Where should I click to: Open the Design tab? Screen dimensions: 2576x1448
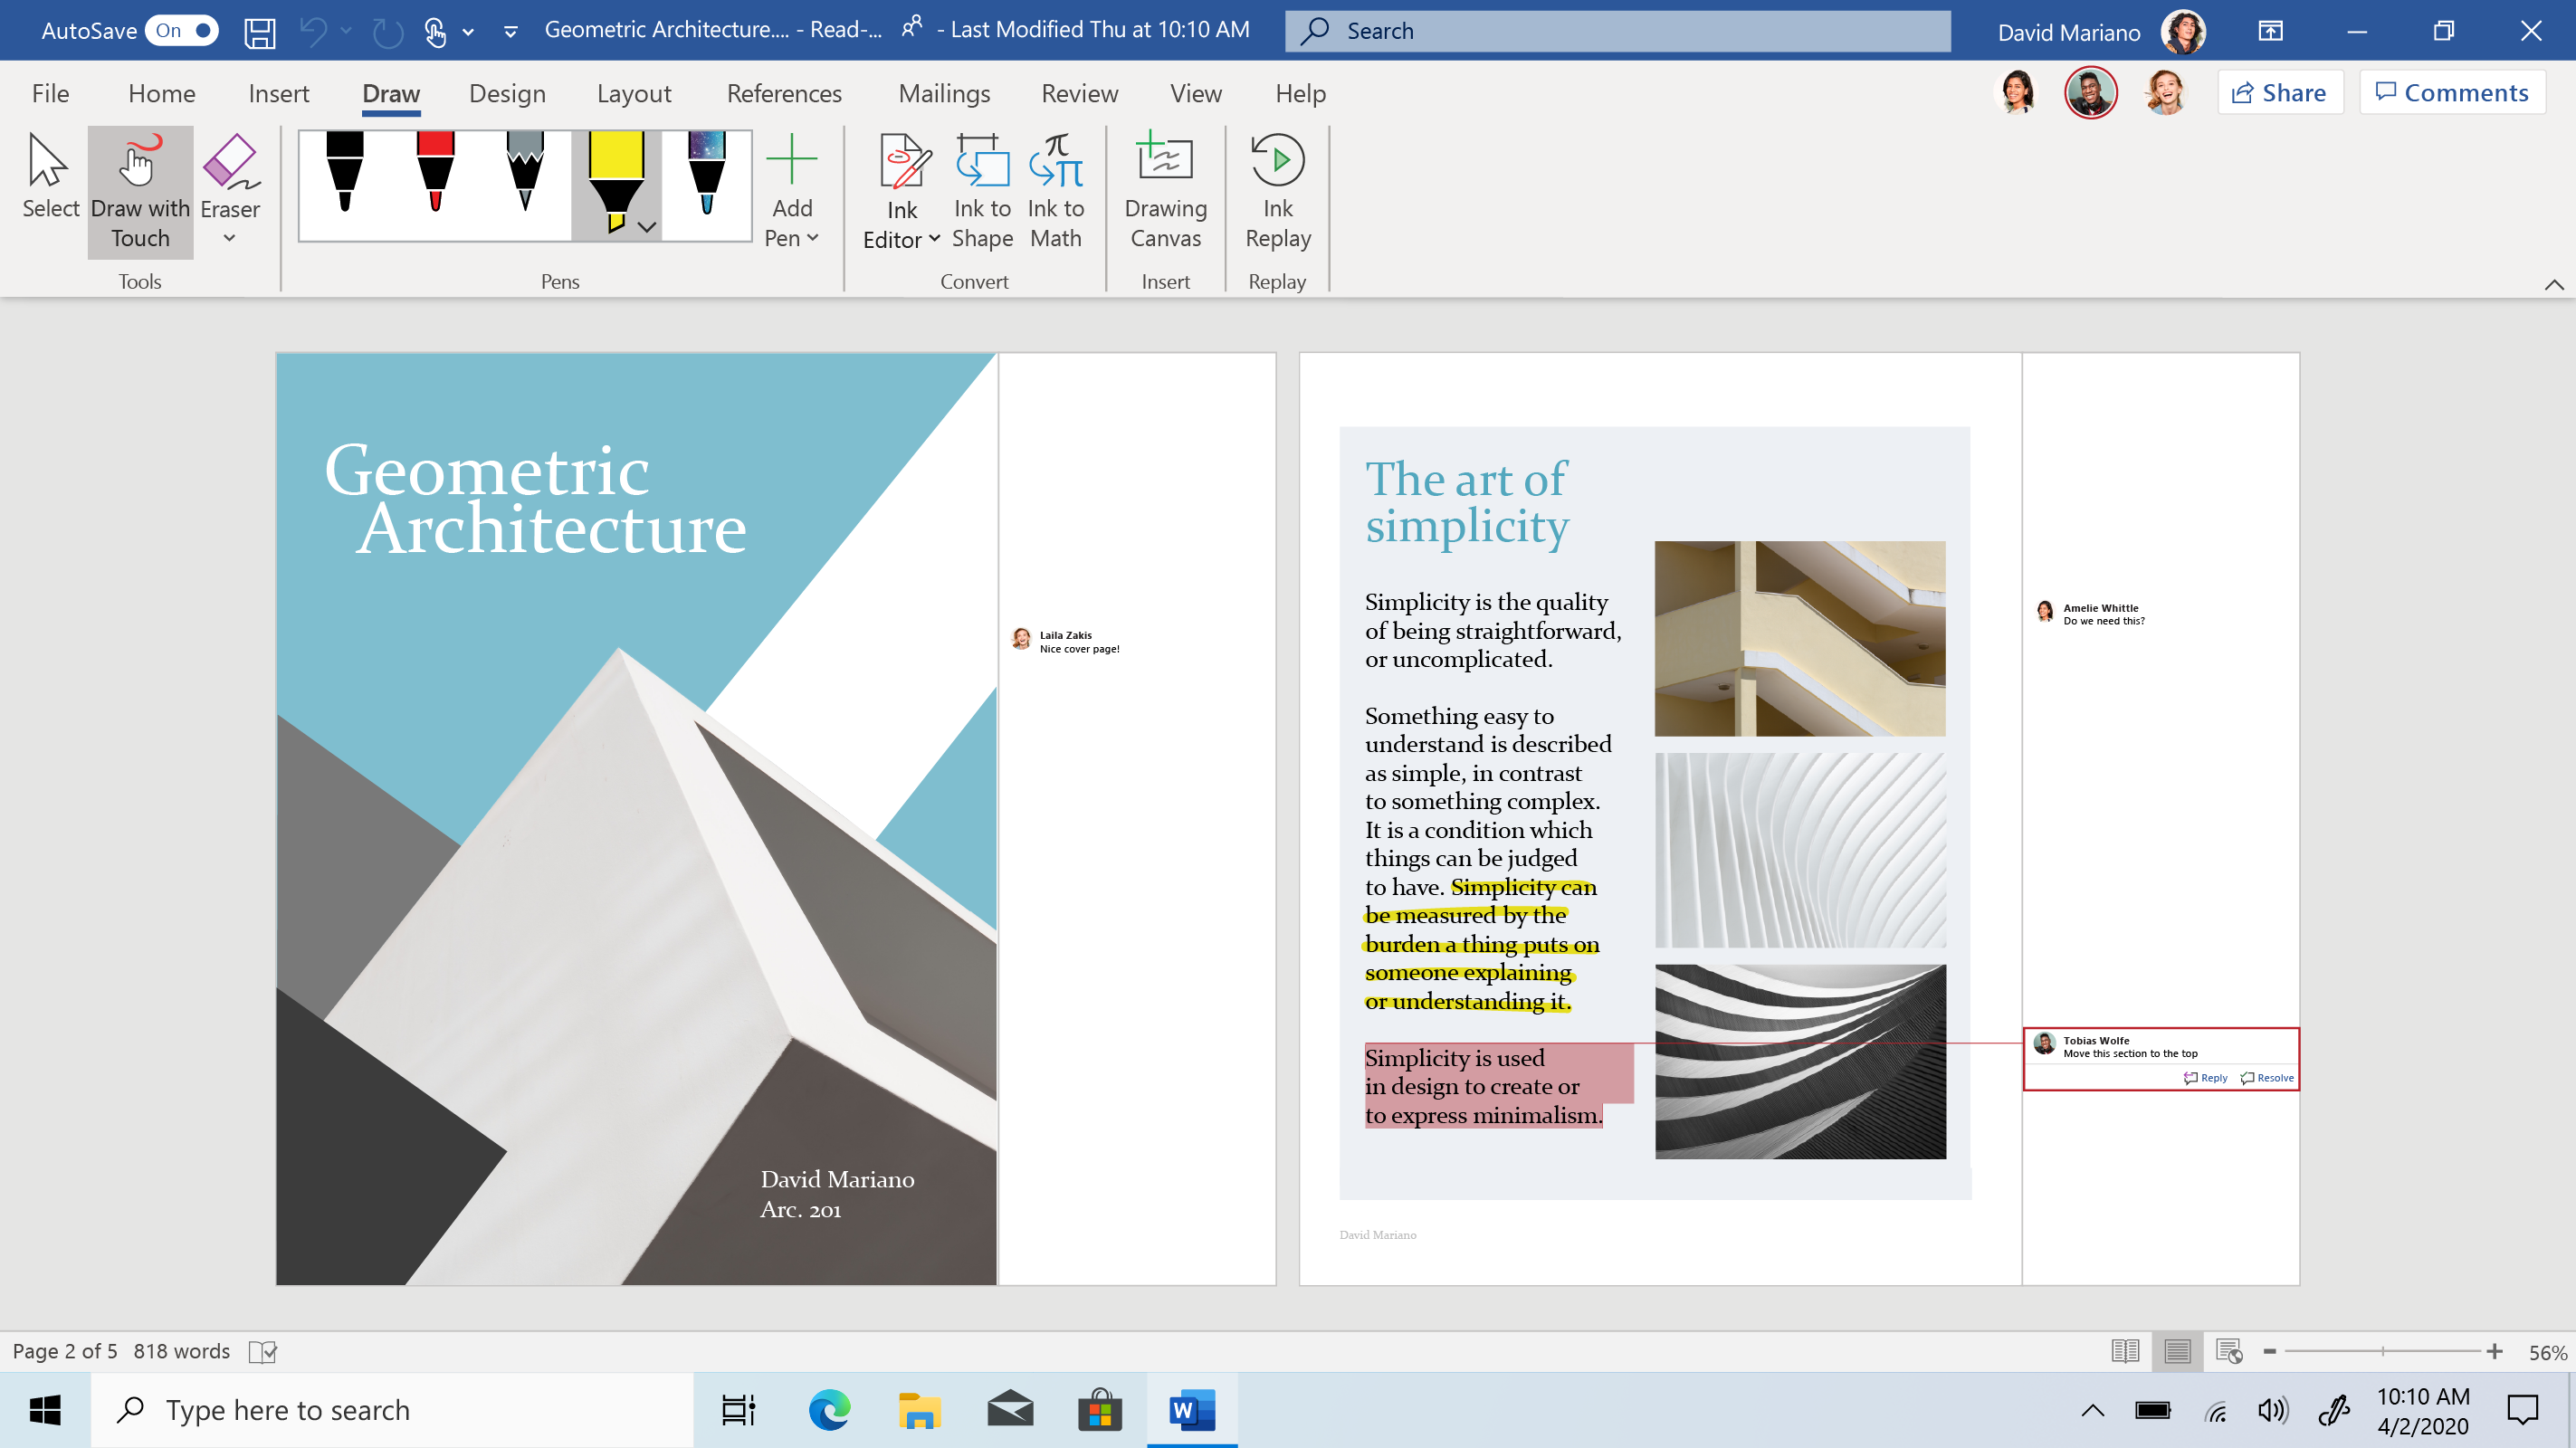pyautogui.click(x=507, y=93)
